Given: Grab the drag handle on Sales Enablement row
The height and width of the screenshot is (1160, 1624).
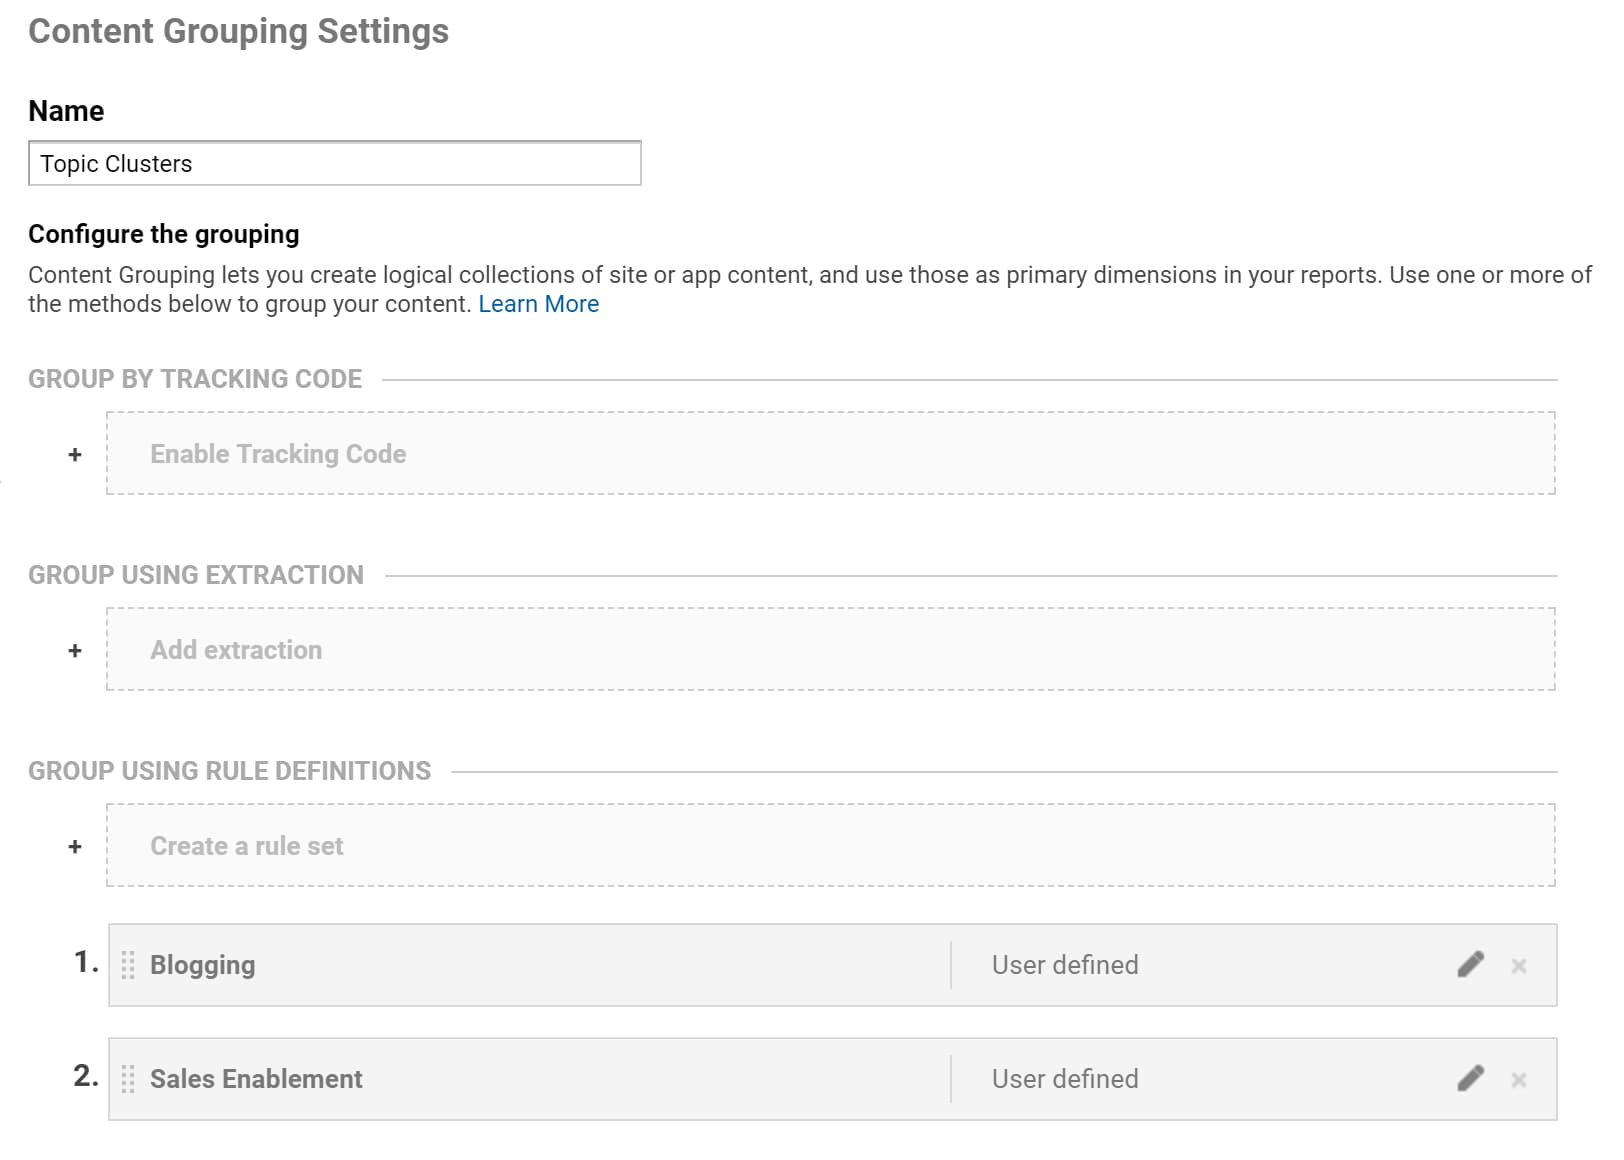Looking at the screenshot, I should click(x=128, y=1079).
